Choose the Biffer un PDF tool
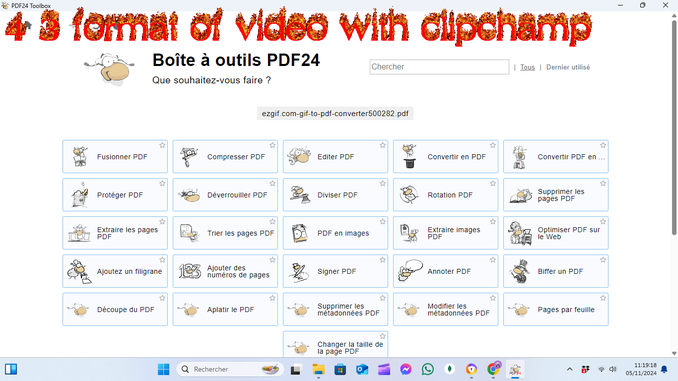This screenshot has width=678, height=381. (556, 271)
